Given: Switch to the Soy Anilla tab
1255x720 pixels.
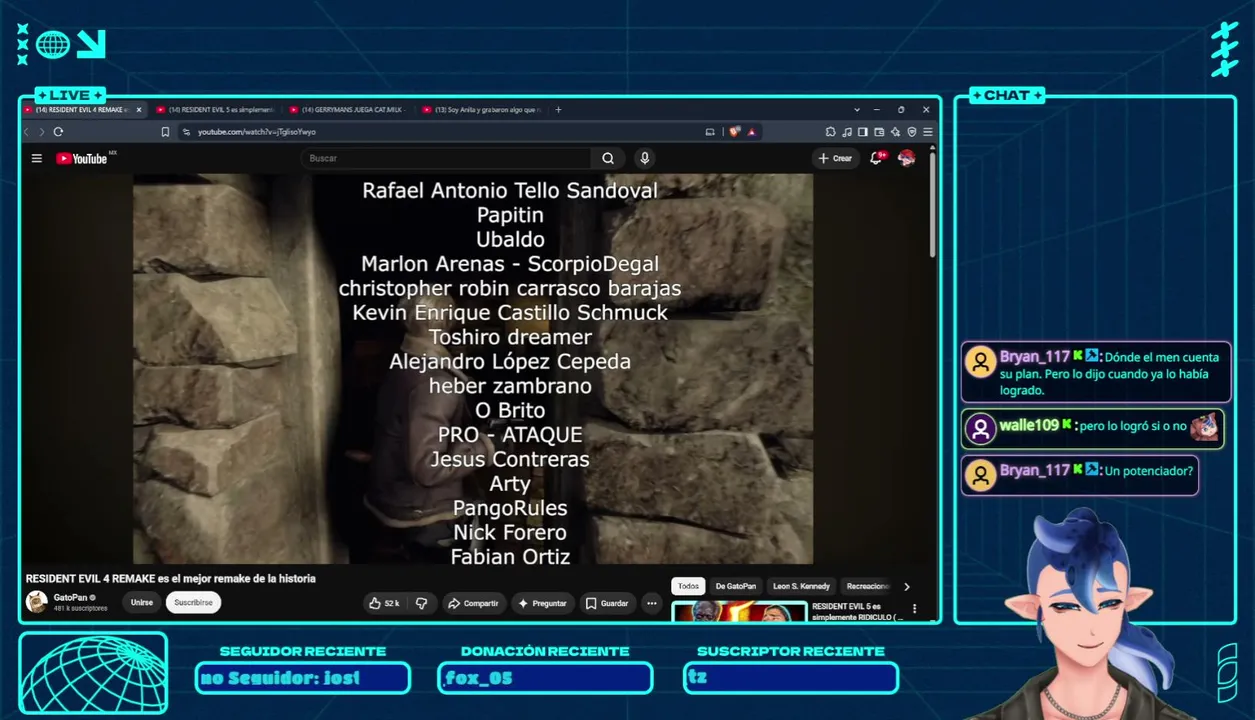Looking at the screenshot, I should point(480,109).
